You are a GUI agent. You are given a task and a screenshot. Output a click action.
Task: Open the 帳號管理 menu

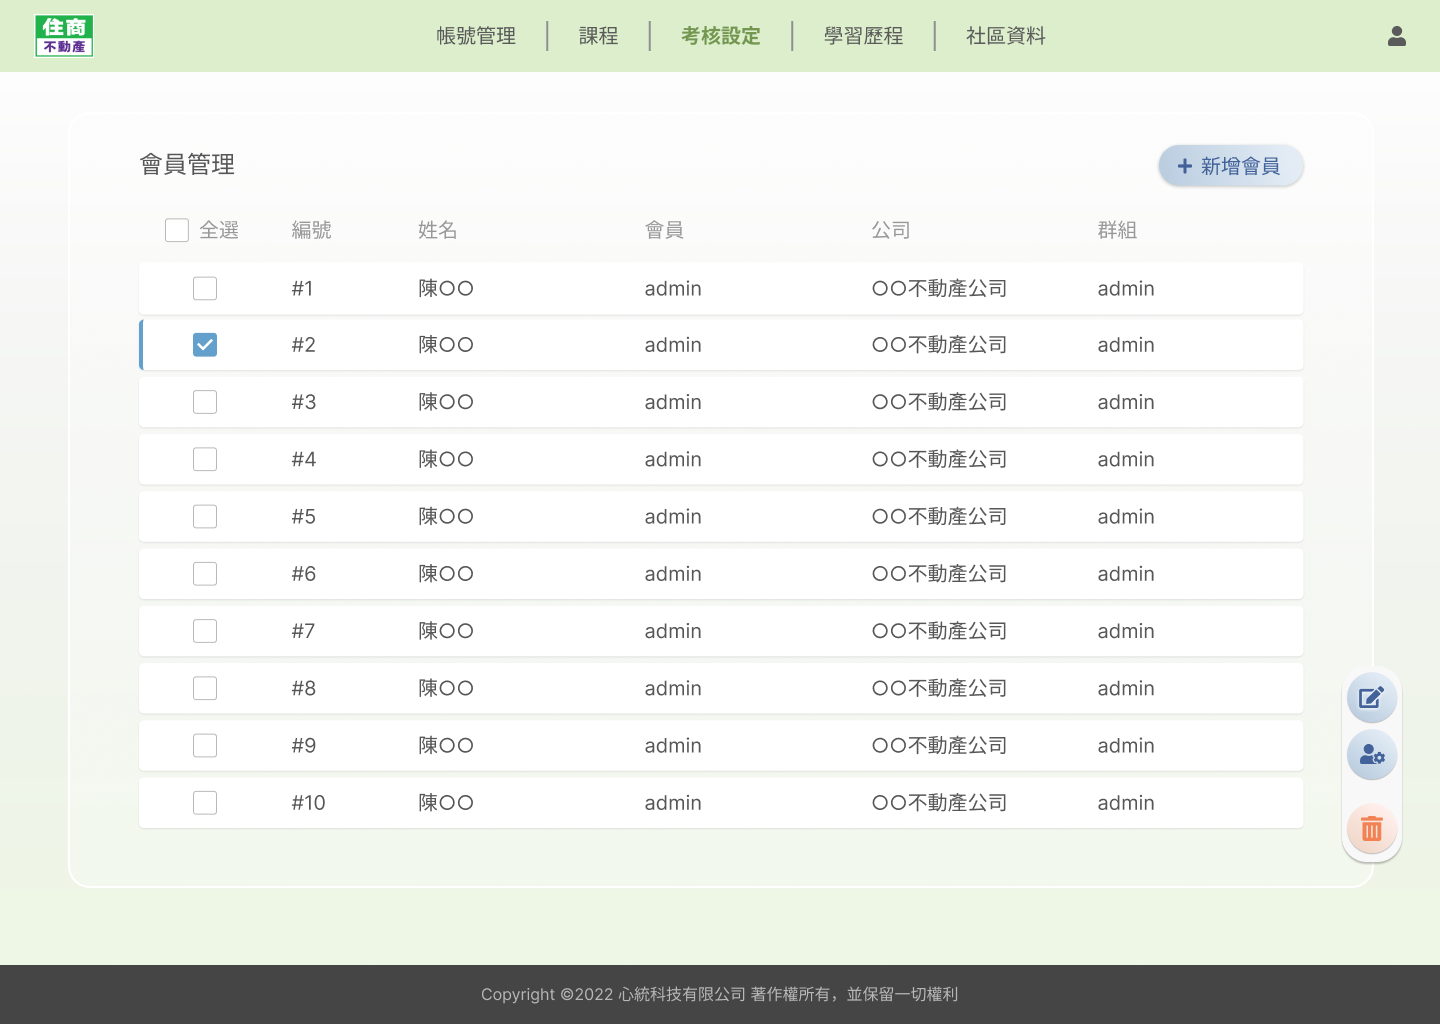[476, 36]
